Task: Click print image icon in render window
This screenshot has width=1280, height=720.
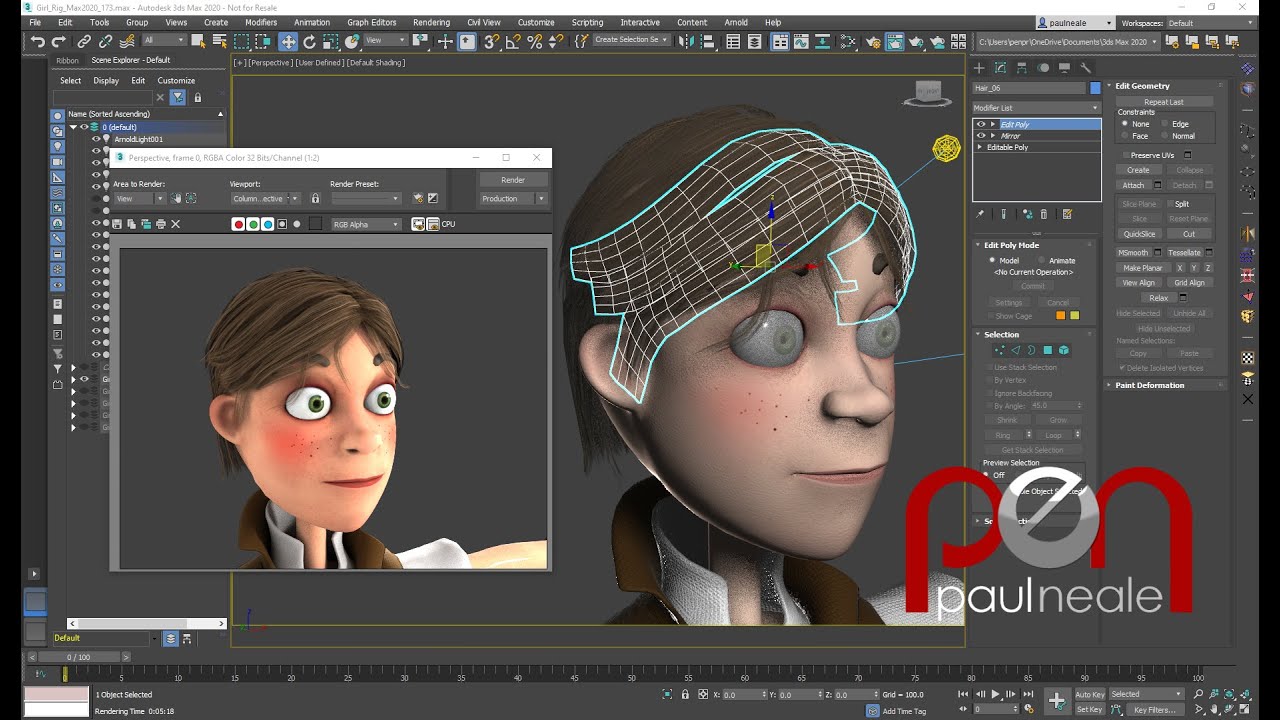Action: coord(161,224)
